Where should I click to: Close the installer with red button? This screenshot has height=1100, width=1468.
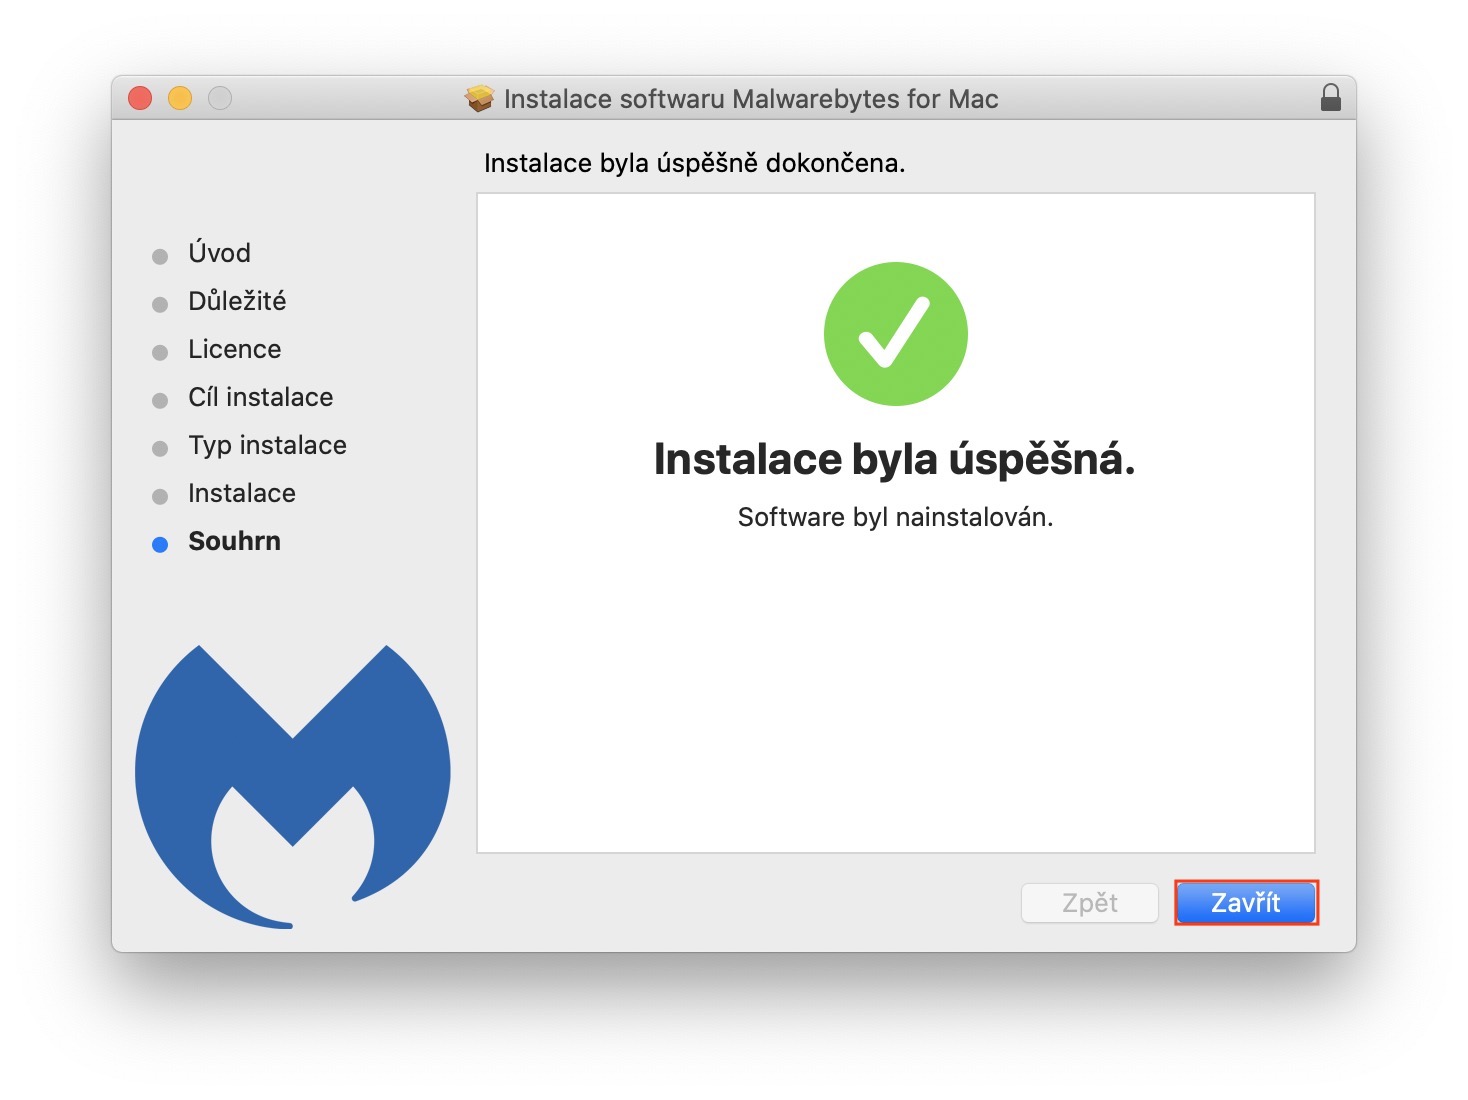coord(140,98)
